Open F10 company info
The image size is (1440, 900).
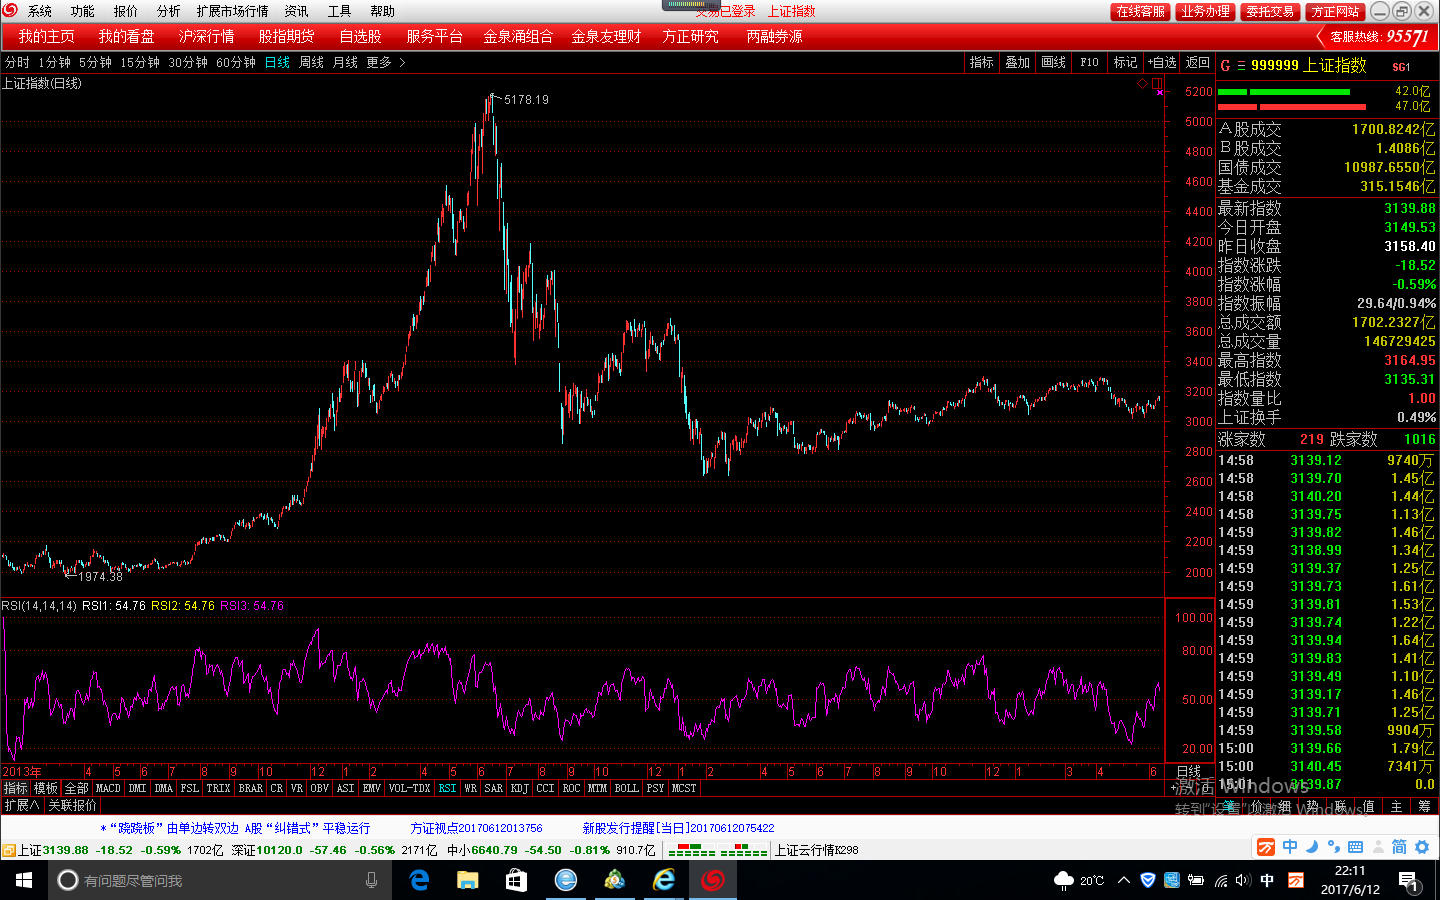coord(1090,62)
